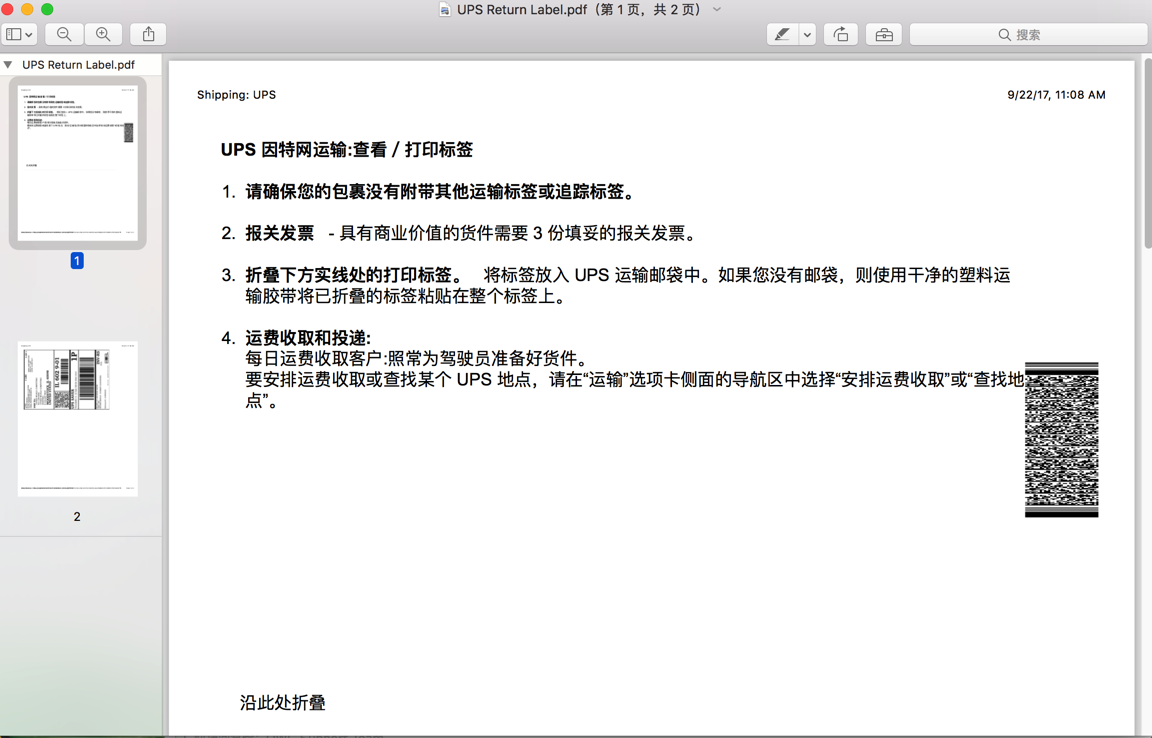Click the text '报关发票'

point(280,234)
